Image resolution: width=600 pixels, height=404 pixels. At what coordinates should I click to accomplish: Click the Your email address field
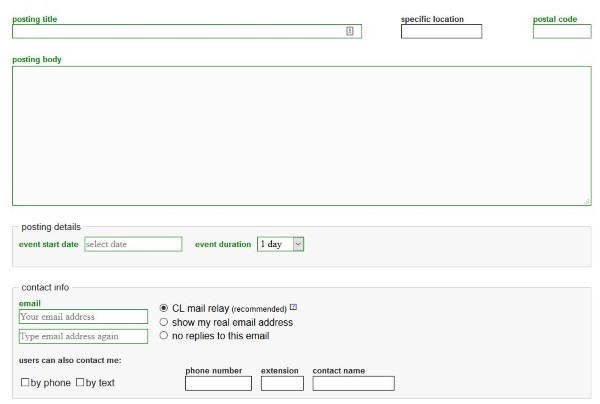[83, 317]
